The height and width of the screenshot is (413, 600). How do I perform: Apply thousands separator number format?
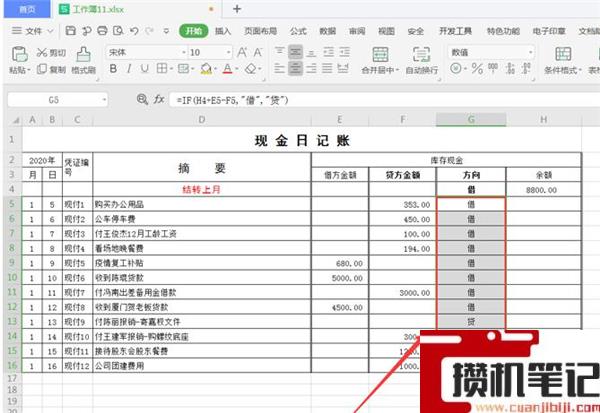[x=493, y=68]
